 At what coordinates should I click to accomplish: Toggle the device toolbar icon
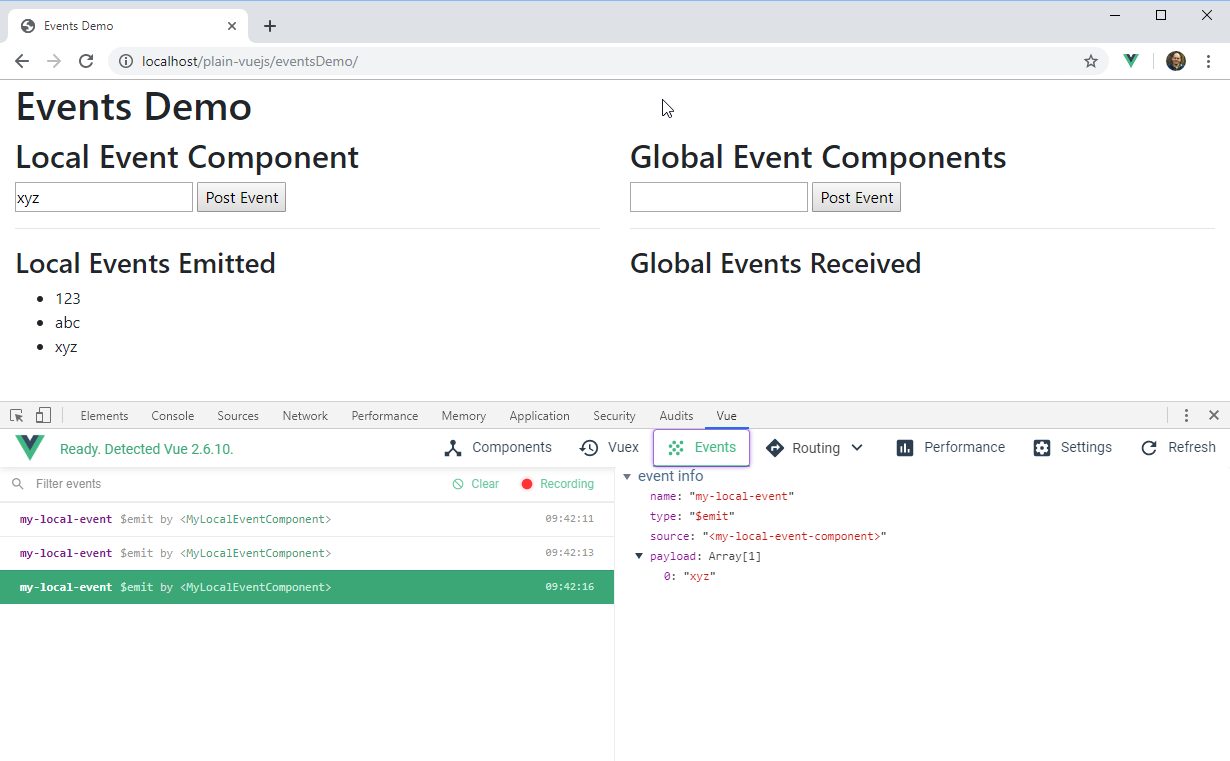(43, 416)
